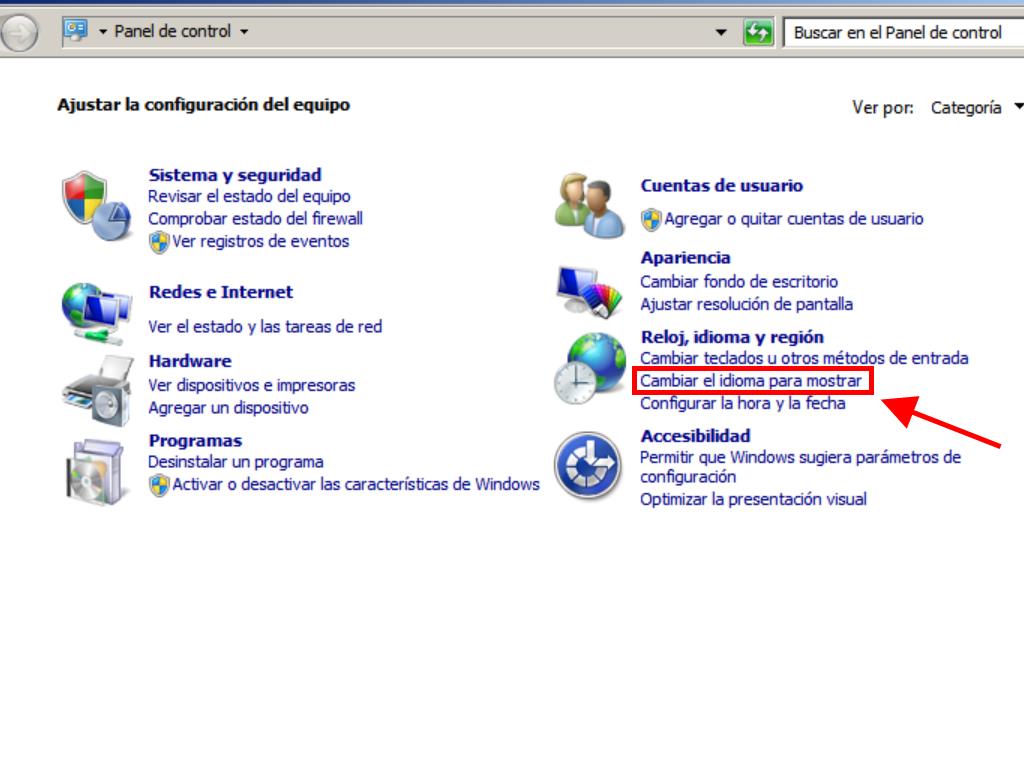Click Comprobar estado del firewall
The image size is (1024, 768).
[255, 218]
